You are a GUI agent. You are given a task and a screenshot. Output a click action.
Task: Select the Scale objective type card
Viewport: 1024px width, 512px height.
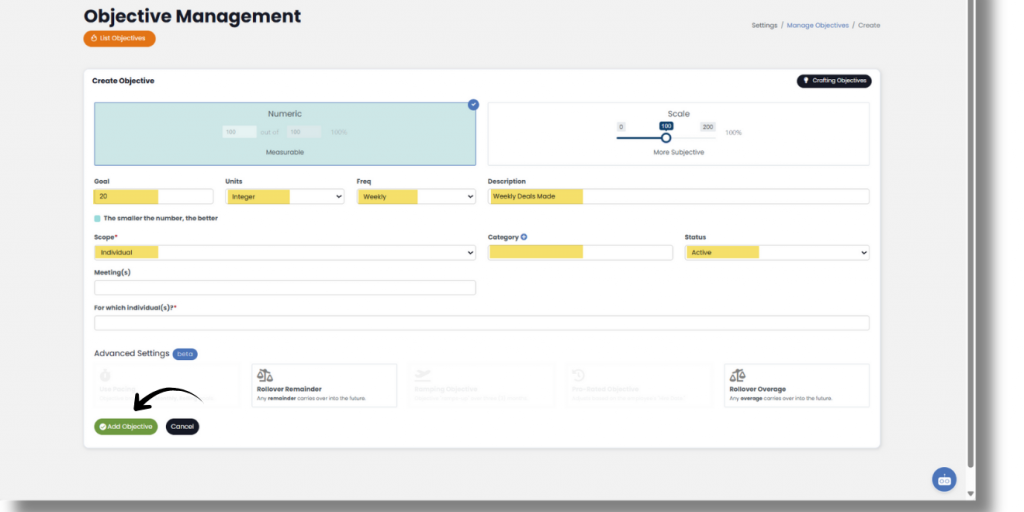pos(678,134)
